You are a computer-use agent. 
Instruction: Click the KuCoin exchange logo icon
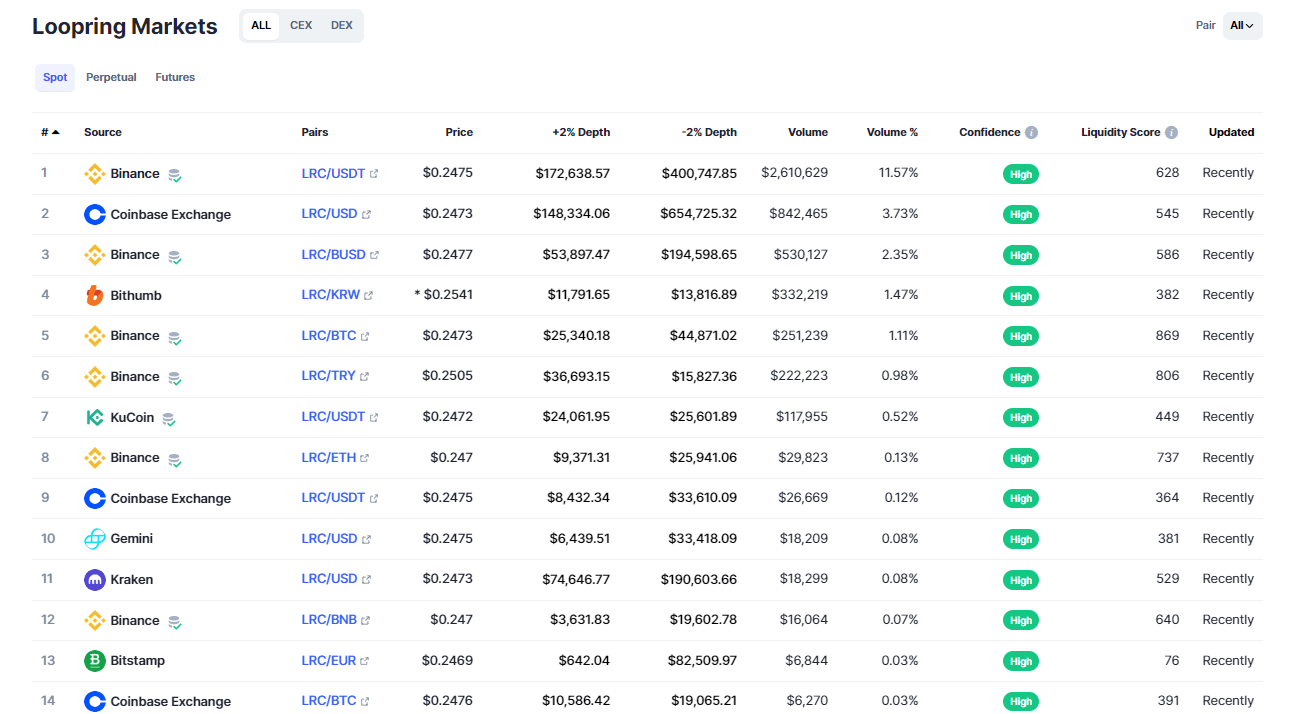94,418
